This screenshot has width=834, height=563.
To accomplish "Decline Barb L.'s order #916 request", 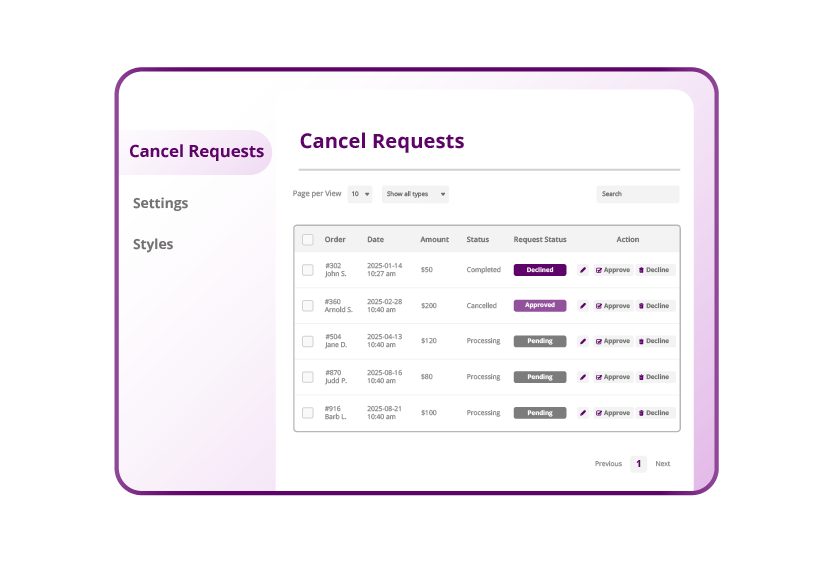I will pos(655,413).
